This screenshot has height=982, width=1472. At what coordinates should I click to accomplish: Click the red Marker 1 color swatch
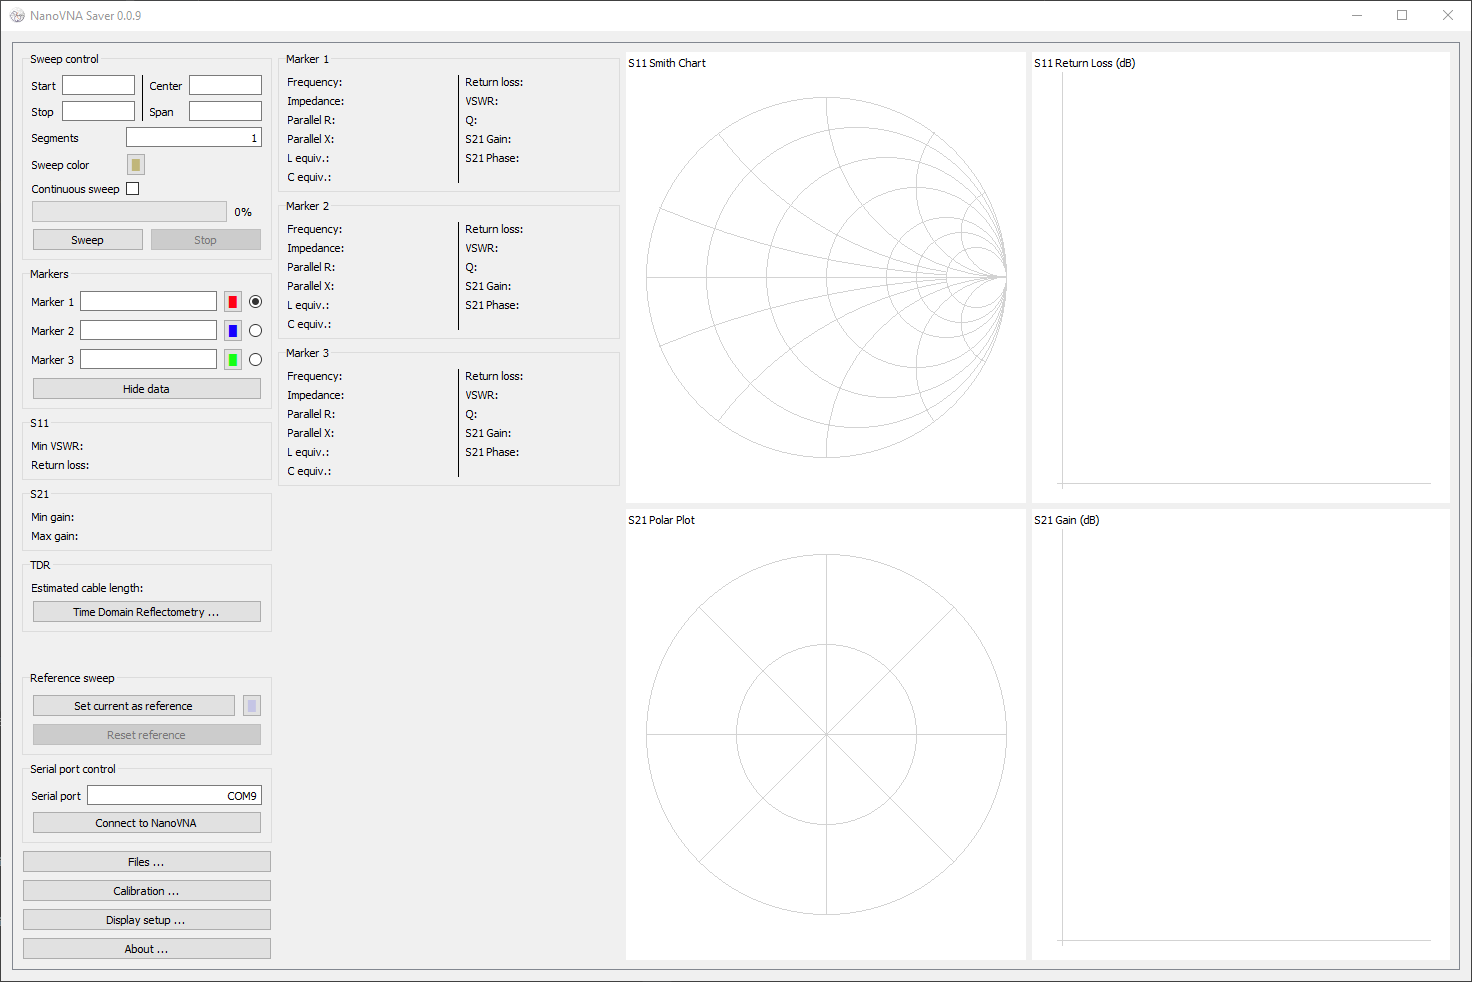point(233,302)
